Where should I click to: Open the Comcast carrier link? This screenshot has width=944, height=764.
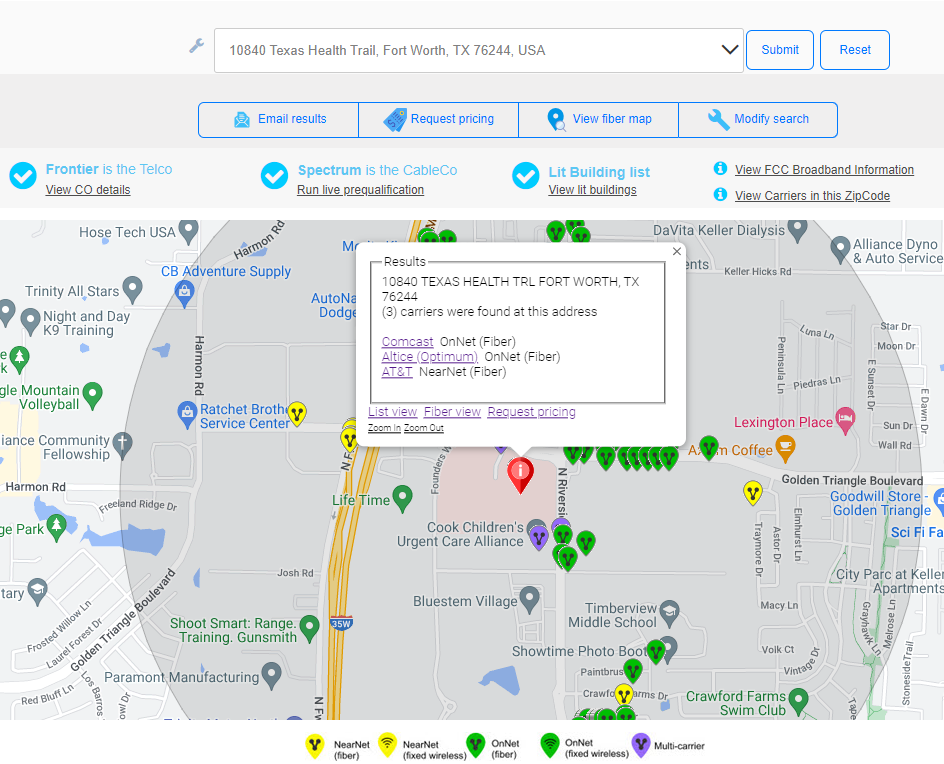click(x=408, y=341)
